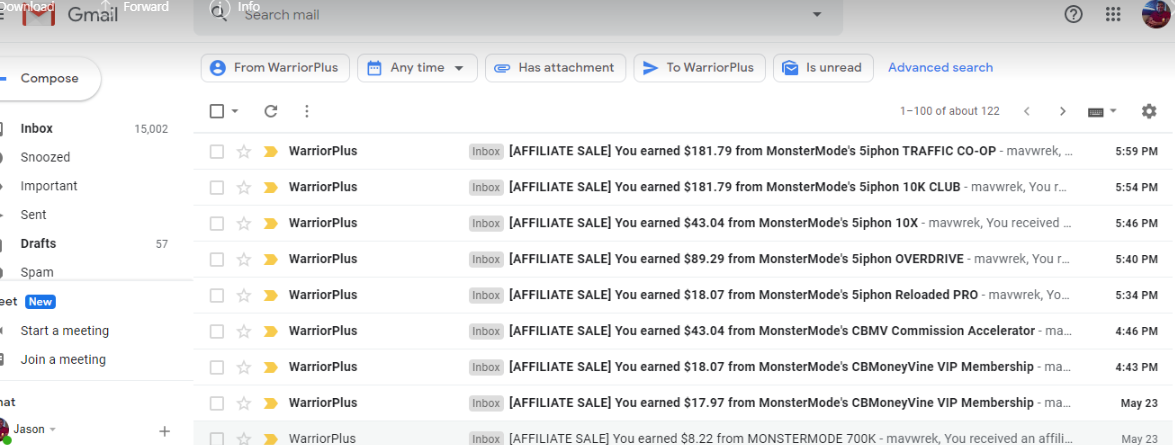This screenshot has width=1175, height=445.
Task: Click importance marker on 5iphon 10X email
Action: pyautogui.click(x=271, y=223)
